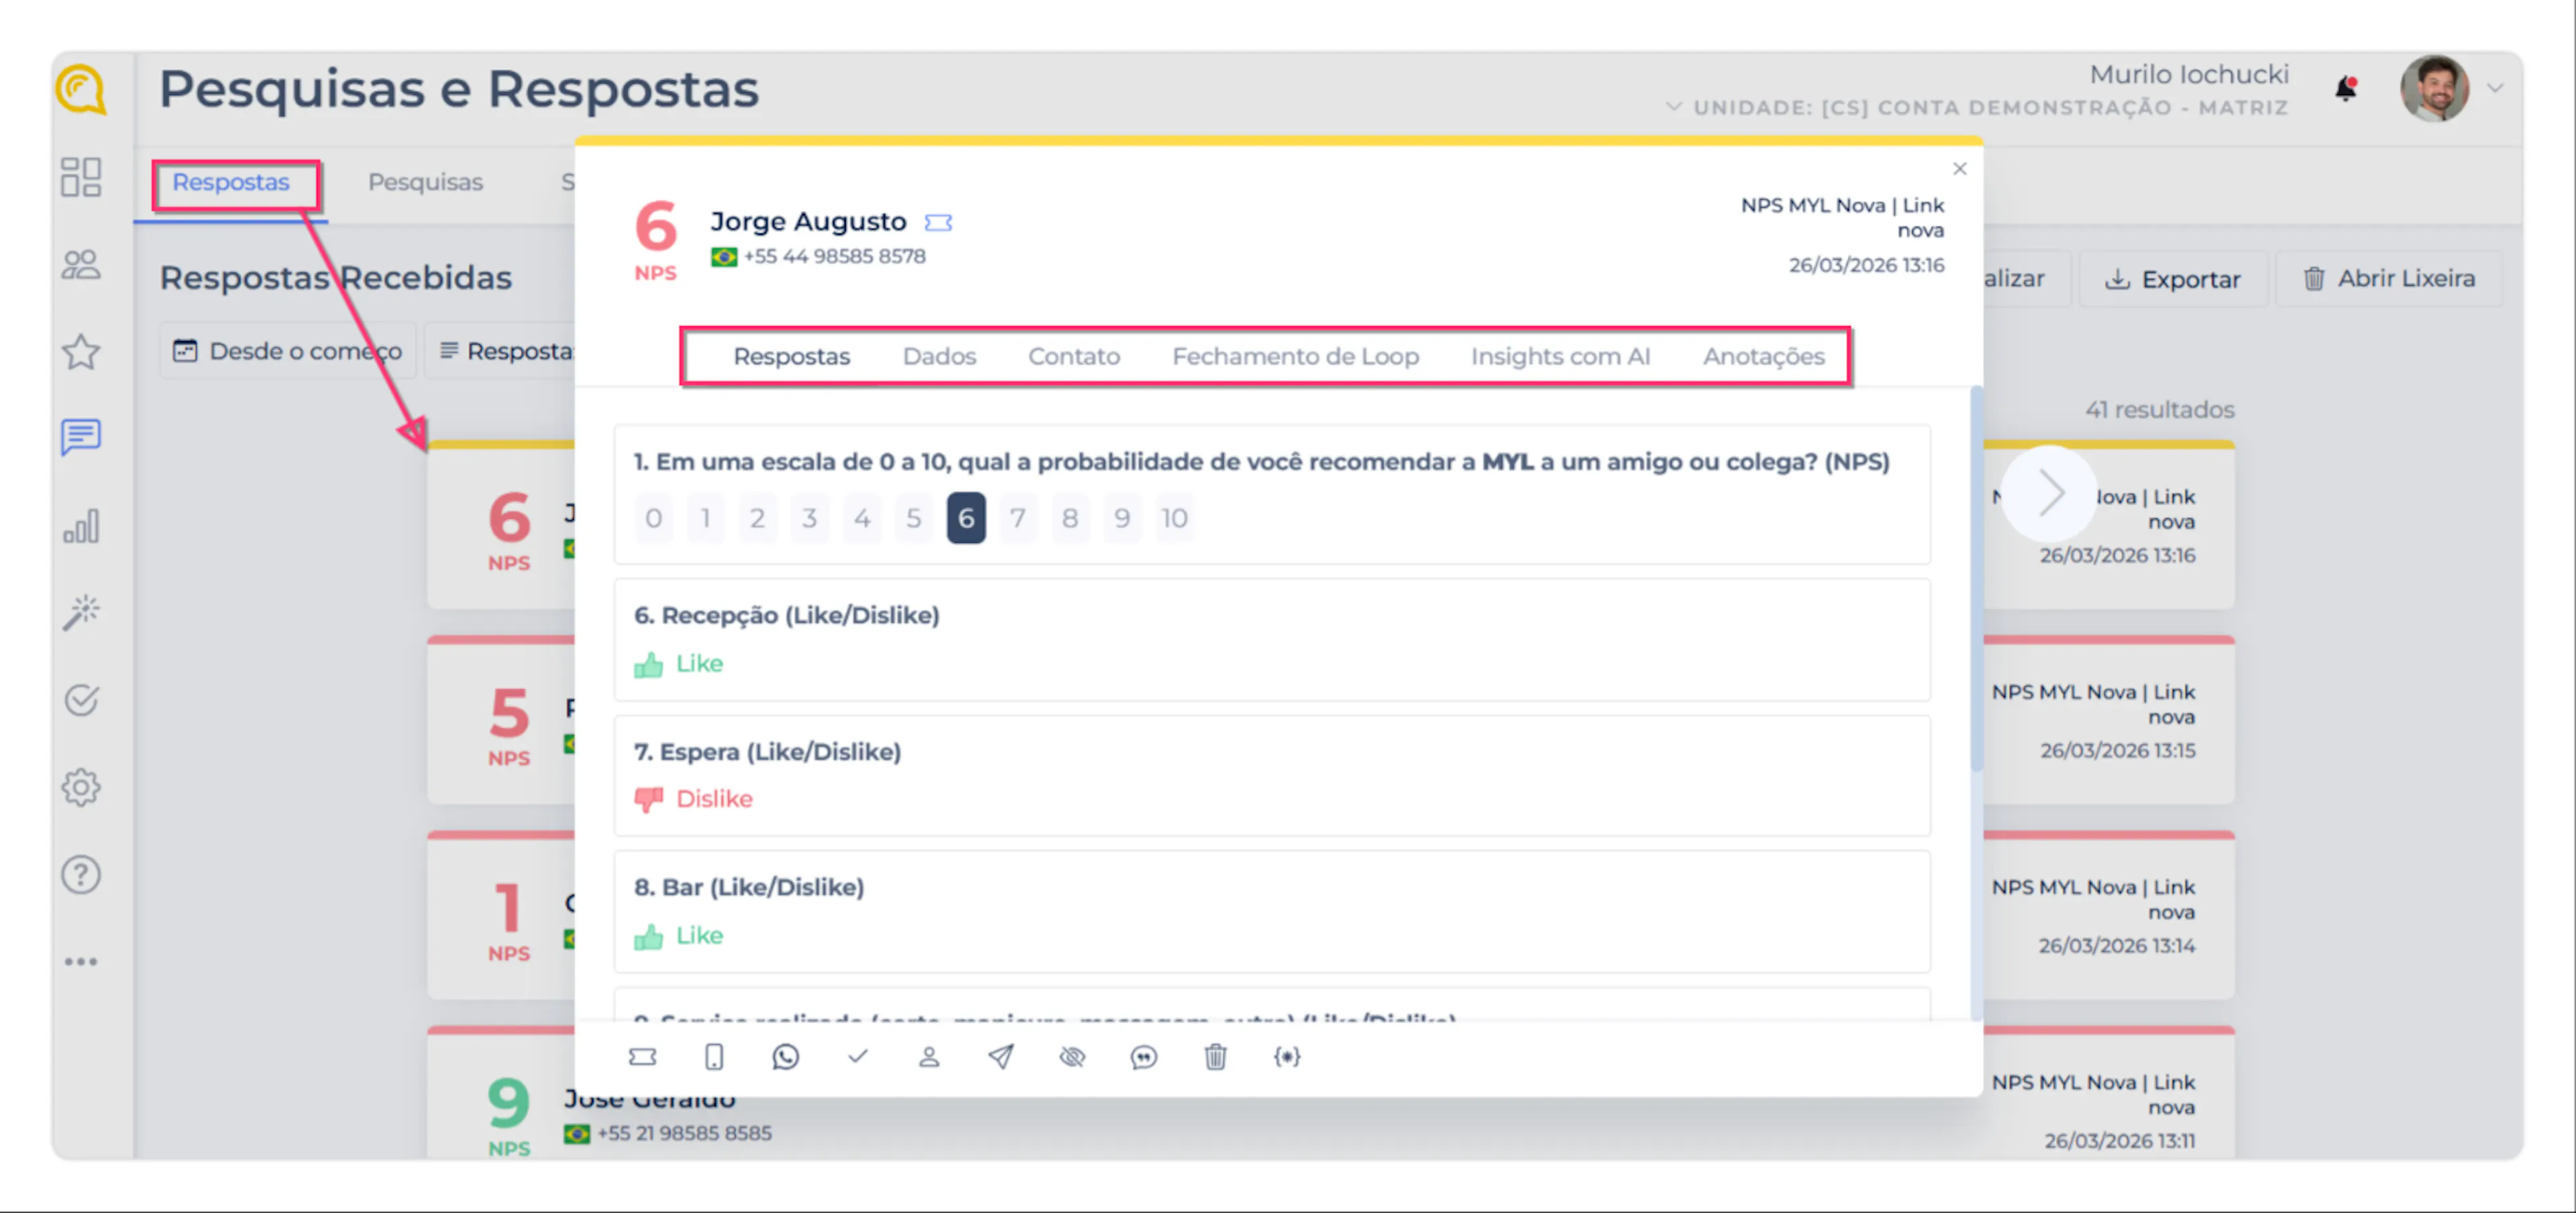Open the bar chart reports sidebar icon
This screenshot has width=2576, height=1213.
(x=81, y=526)
